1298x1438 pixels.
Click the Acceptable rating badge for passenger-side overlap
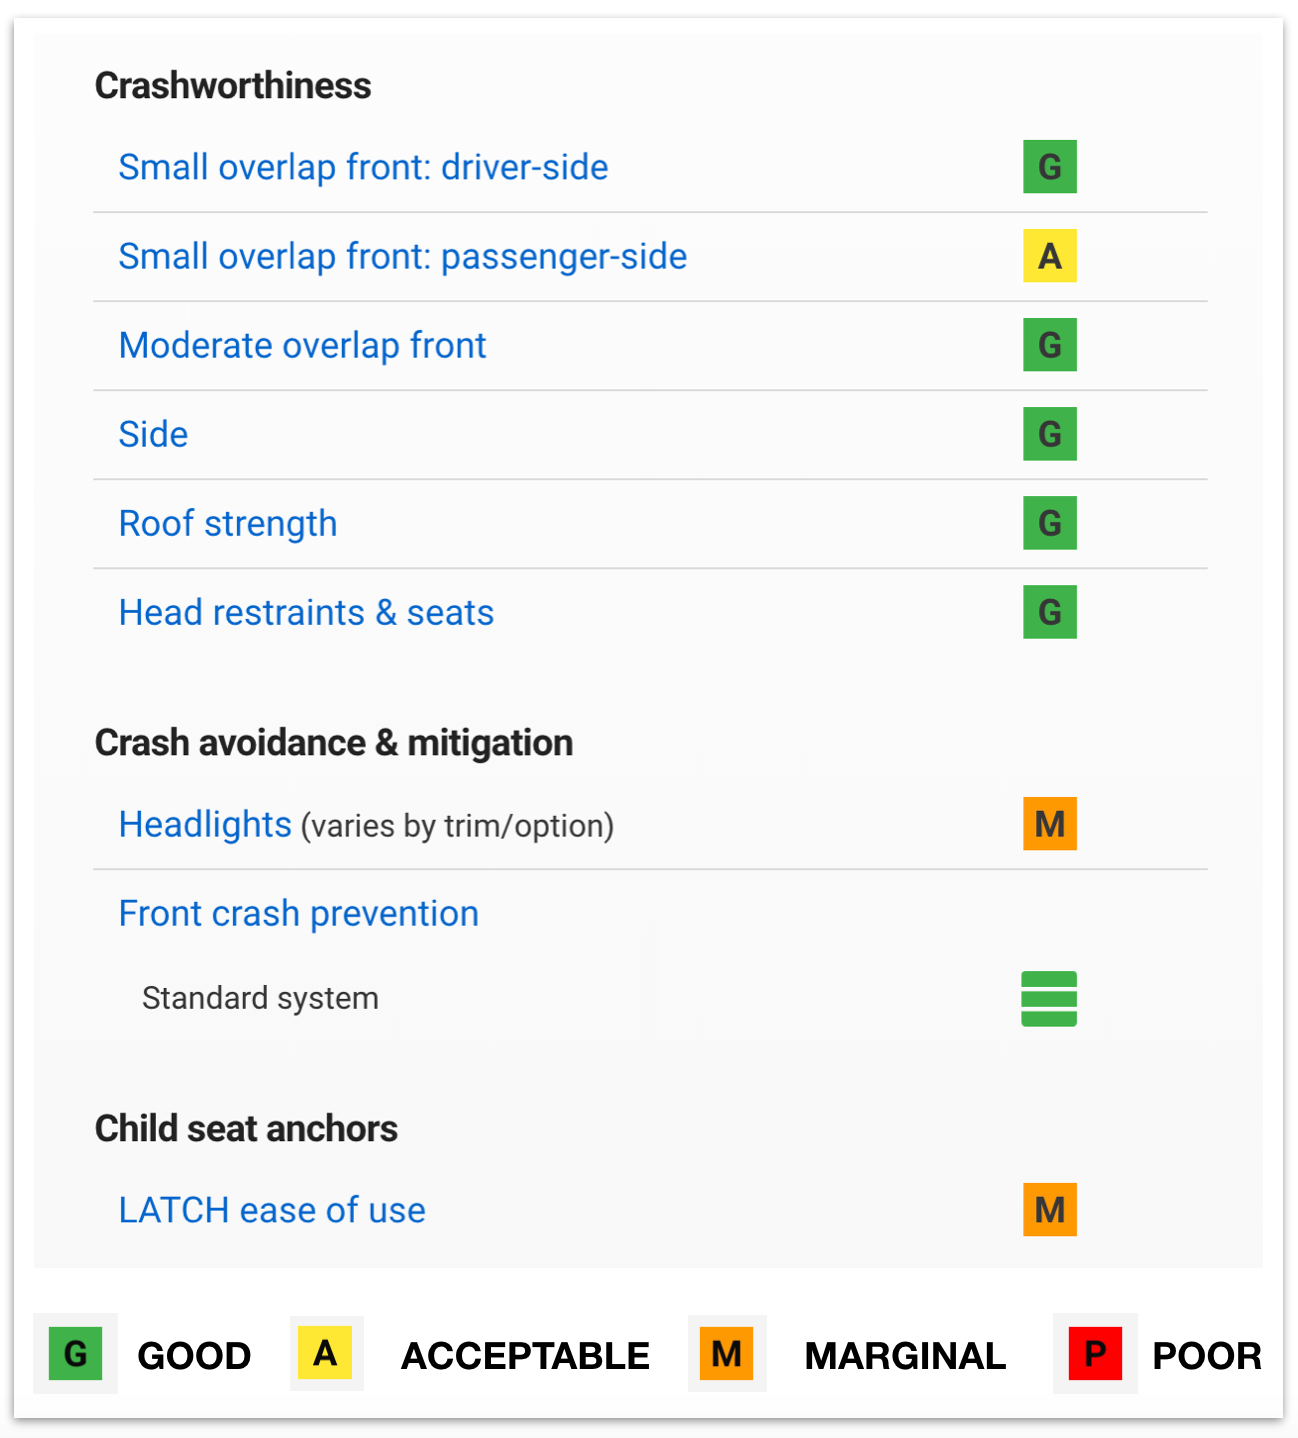pos(1049,256)
